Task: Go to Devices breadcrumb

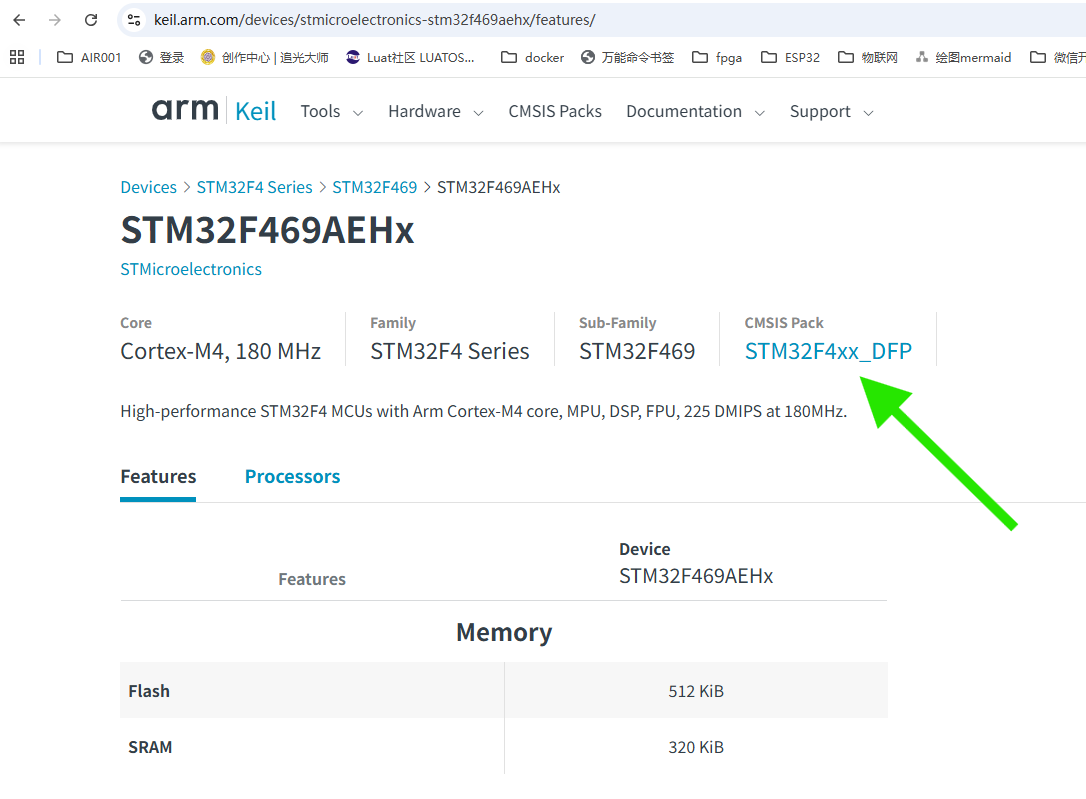Action: 148,187
